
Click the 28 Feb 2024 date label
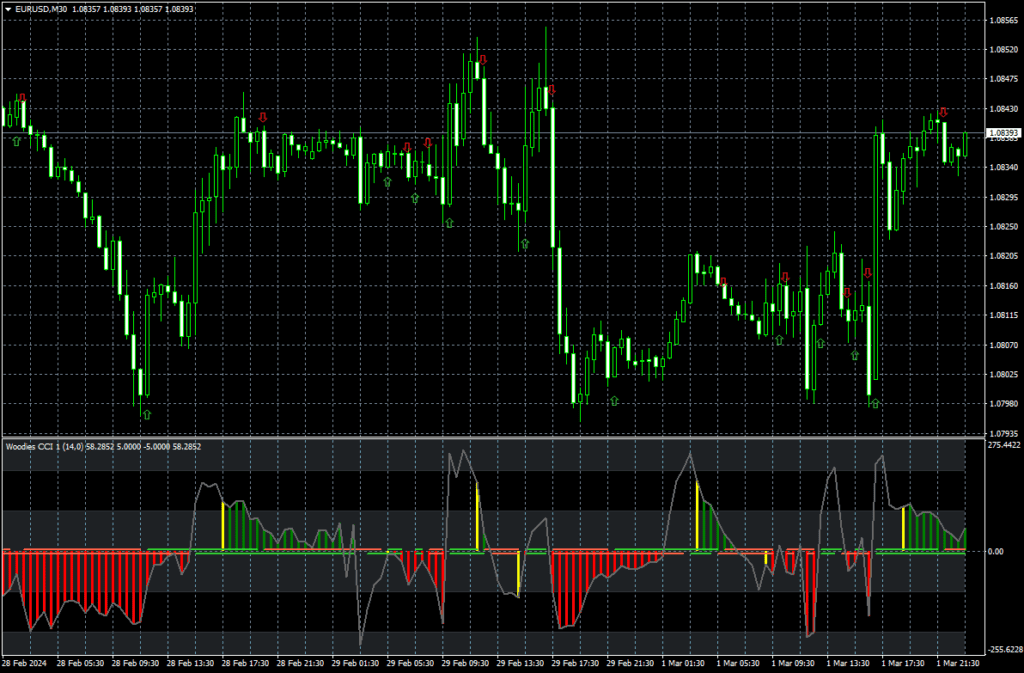click(25, 663)
